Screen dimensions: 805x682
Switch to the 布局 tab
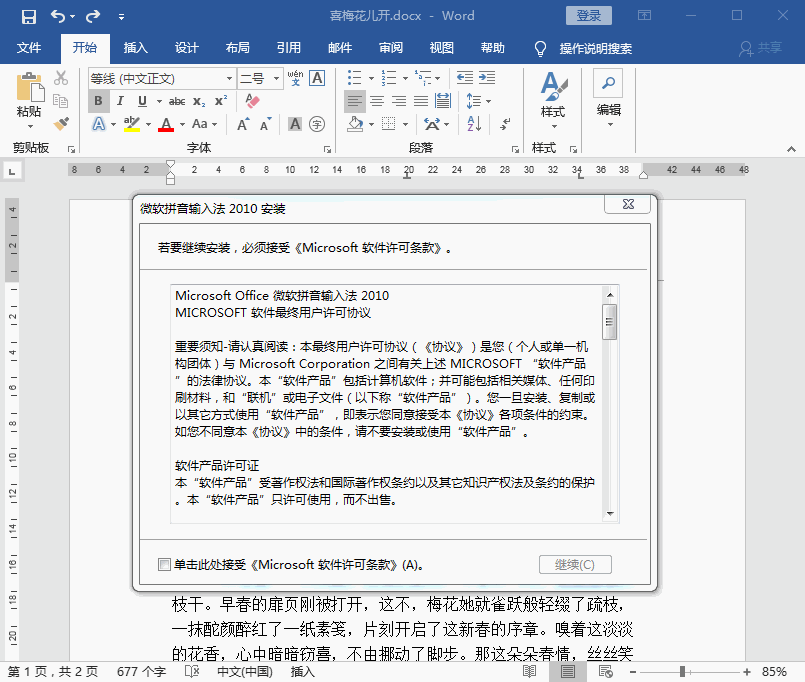[238, 48]
